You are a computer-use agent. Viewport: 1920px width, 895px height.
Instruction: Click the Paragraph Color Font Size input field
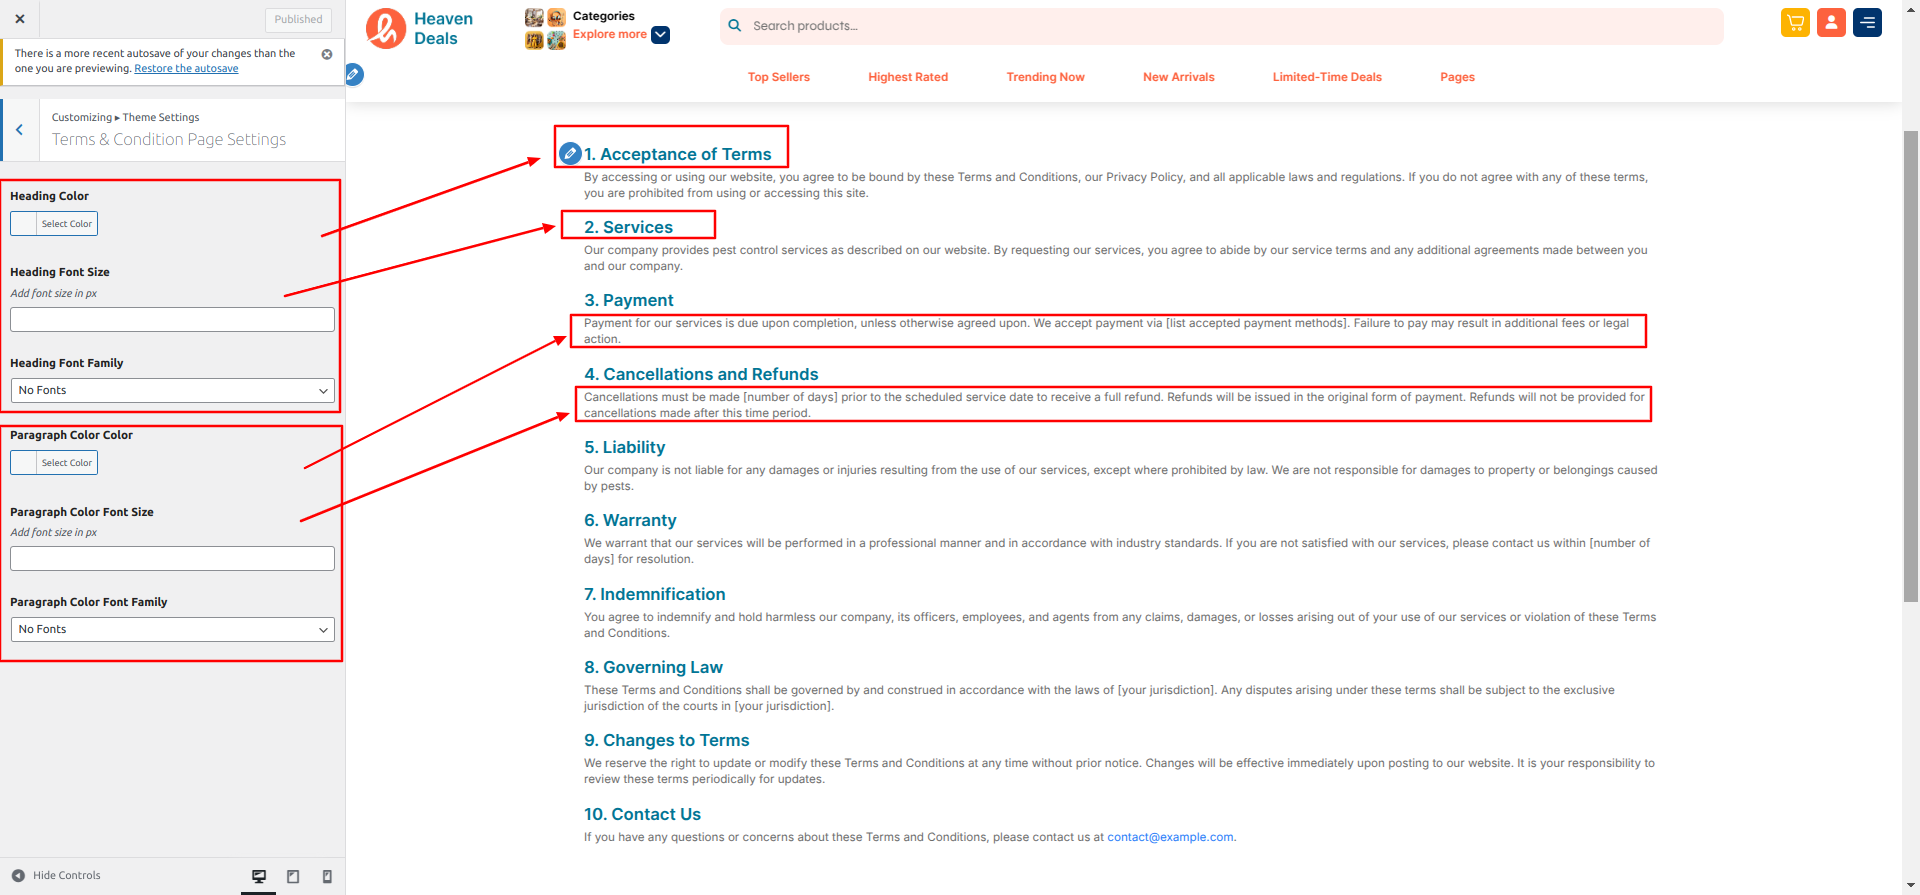pos(172,559)
